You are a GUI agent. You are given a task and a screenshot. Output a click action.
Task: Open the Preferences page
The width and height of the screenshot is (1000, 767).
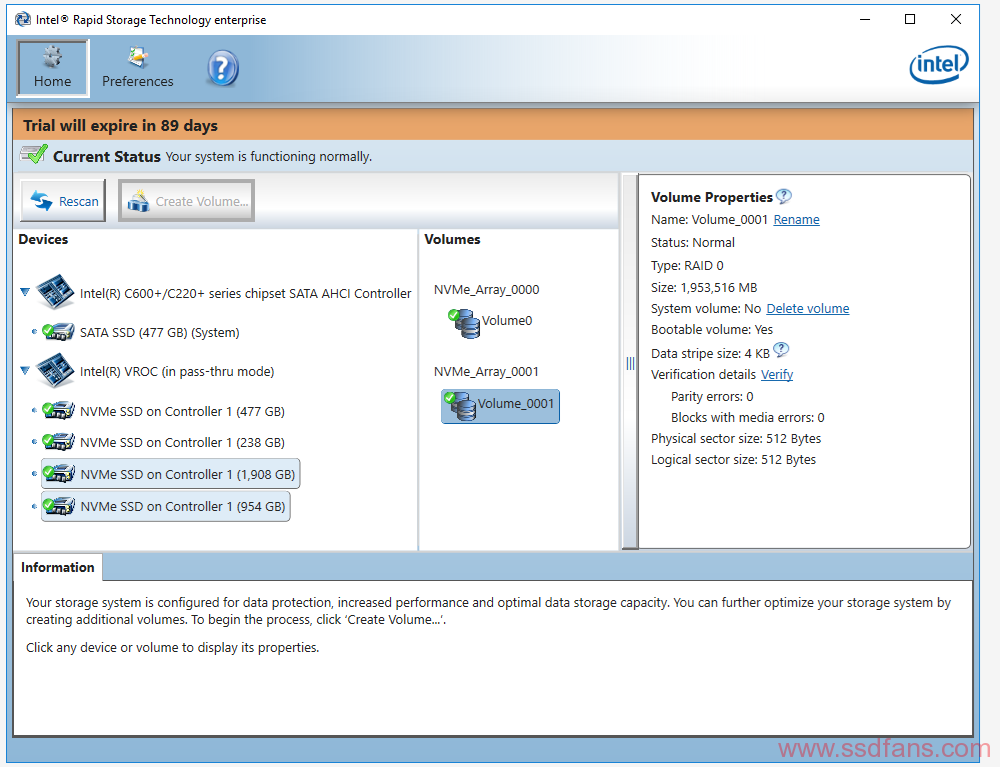click(x=138, y=68)
